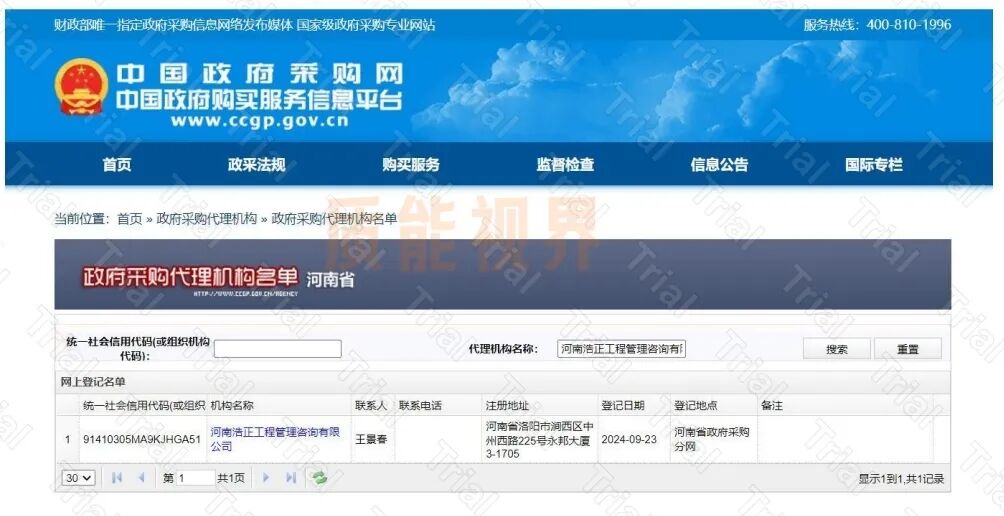Click the previous page arrow icon

point(141,478)
